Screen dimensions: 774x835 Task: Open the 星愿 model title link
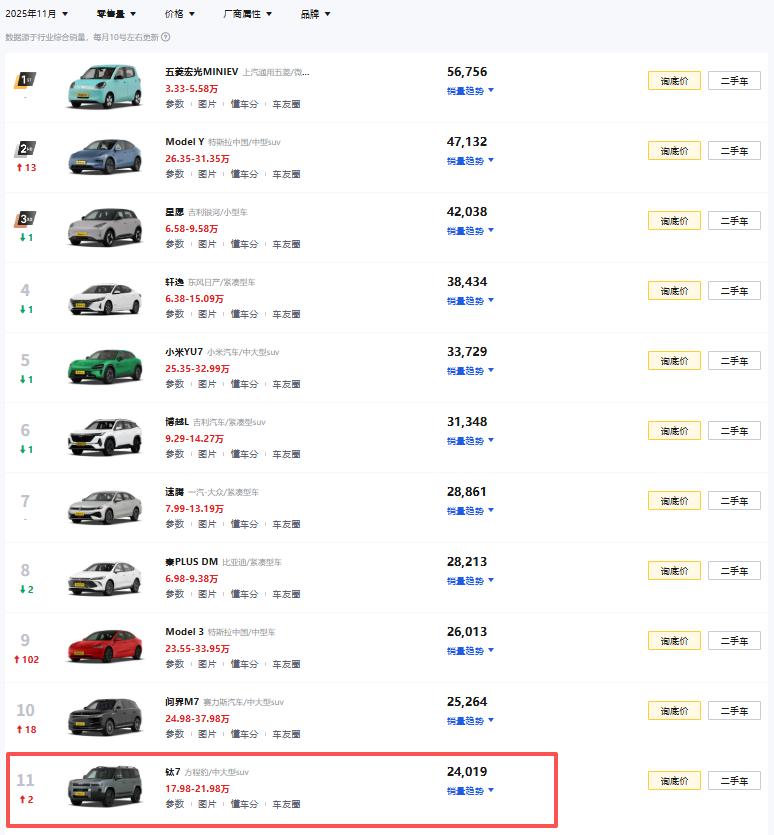[174, 212]
